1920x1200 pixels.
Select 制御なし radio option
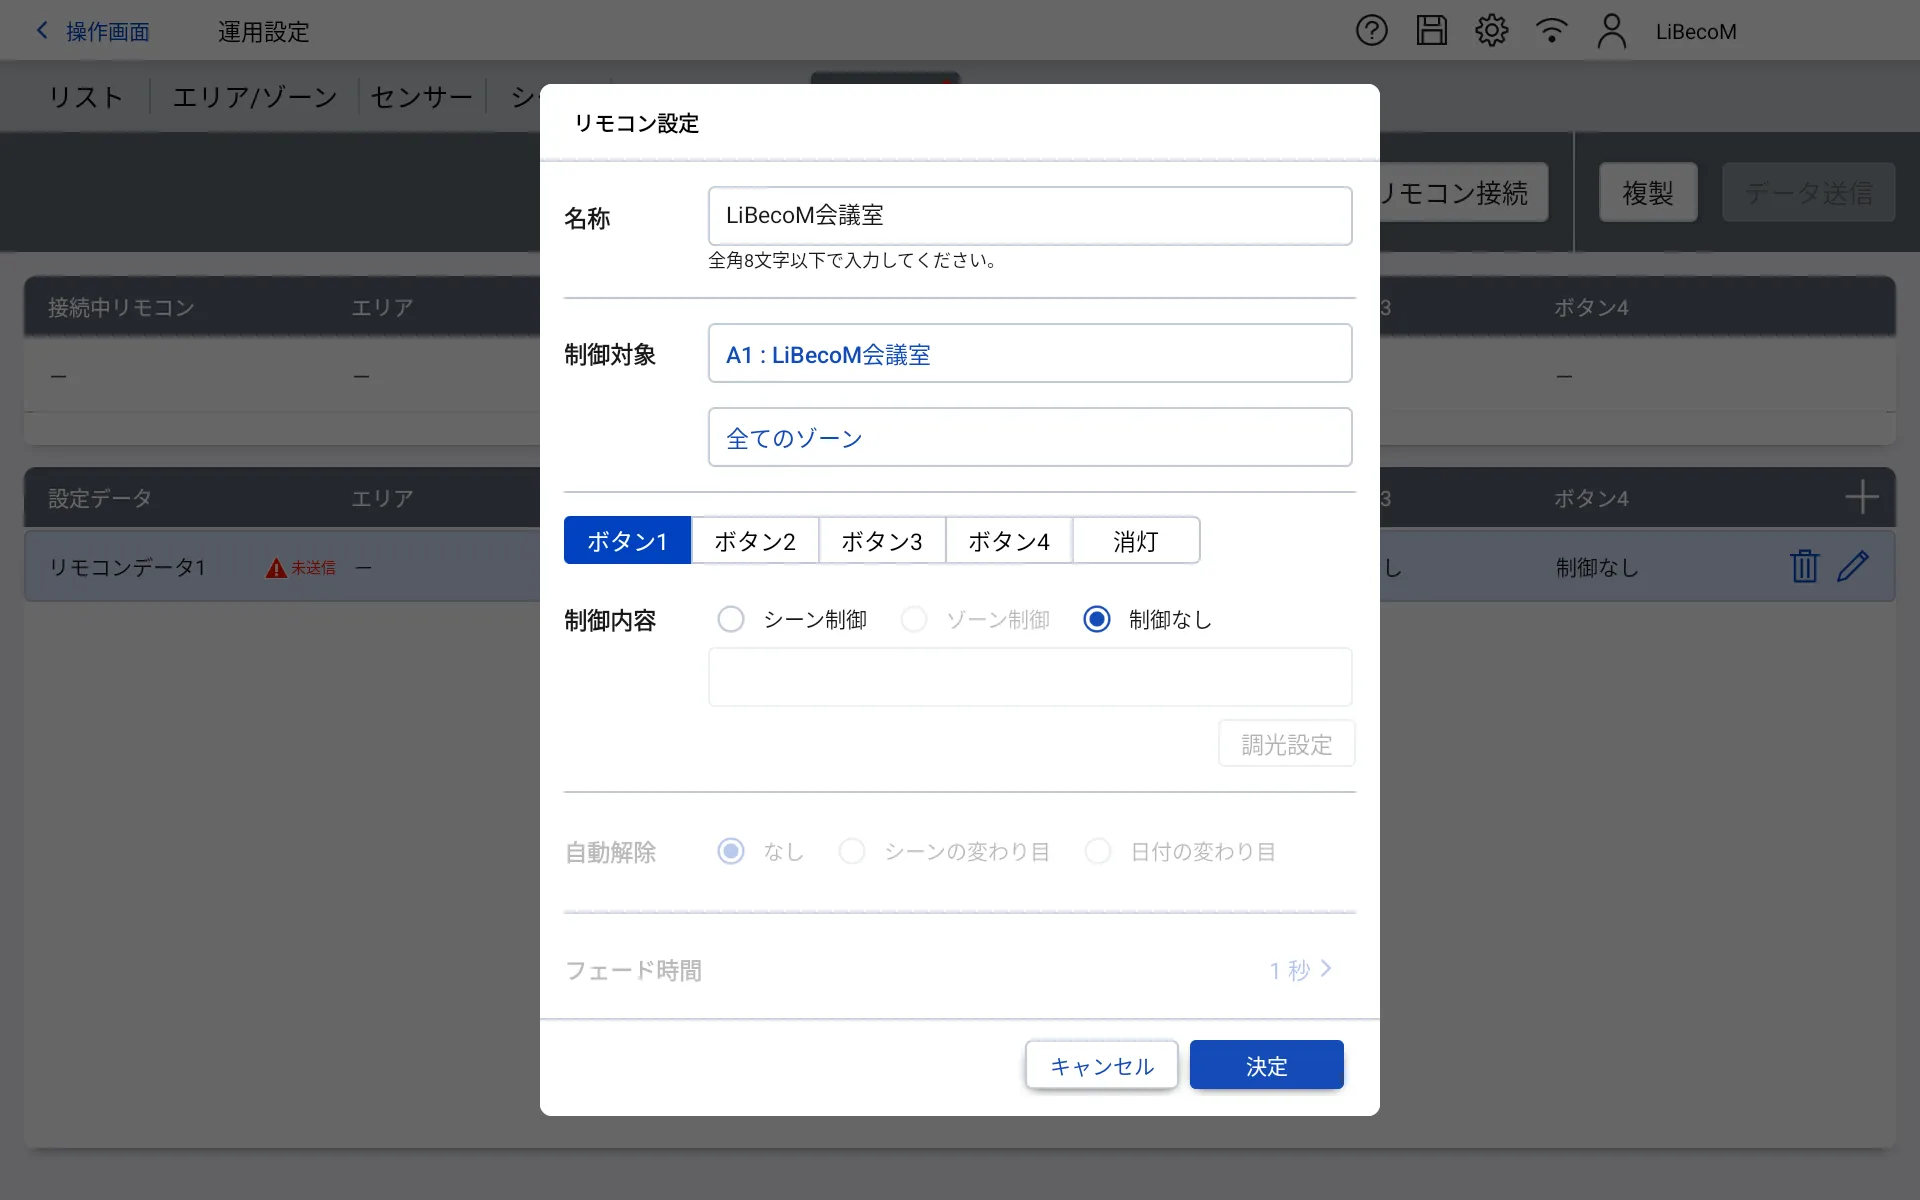tap(1097, 620)
